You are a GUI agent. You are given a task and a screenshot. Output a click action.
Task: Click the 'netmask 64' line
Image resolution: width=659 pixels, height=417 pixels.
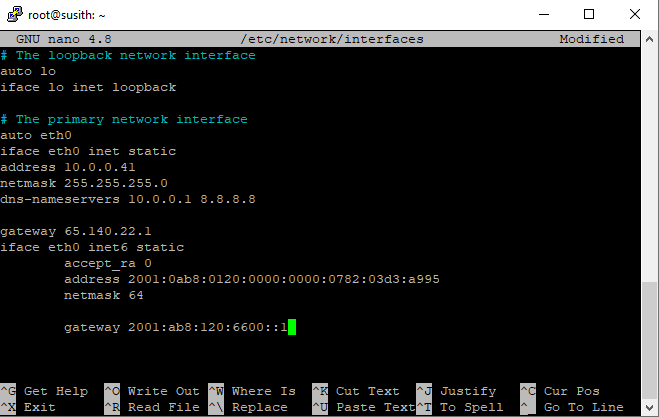(x=104, y=295)
